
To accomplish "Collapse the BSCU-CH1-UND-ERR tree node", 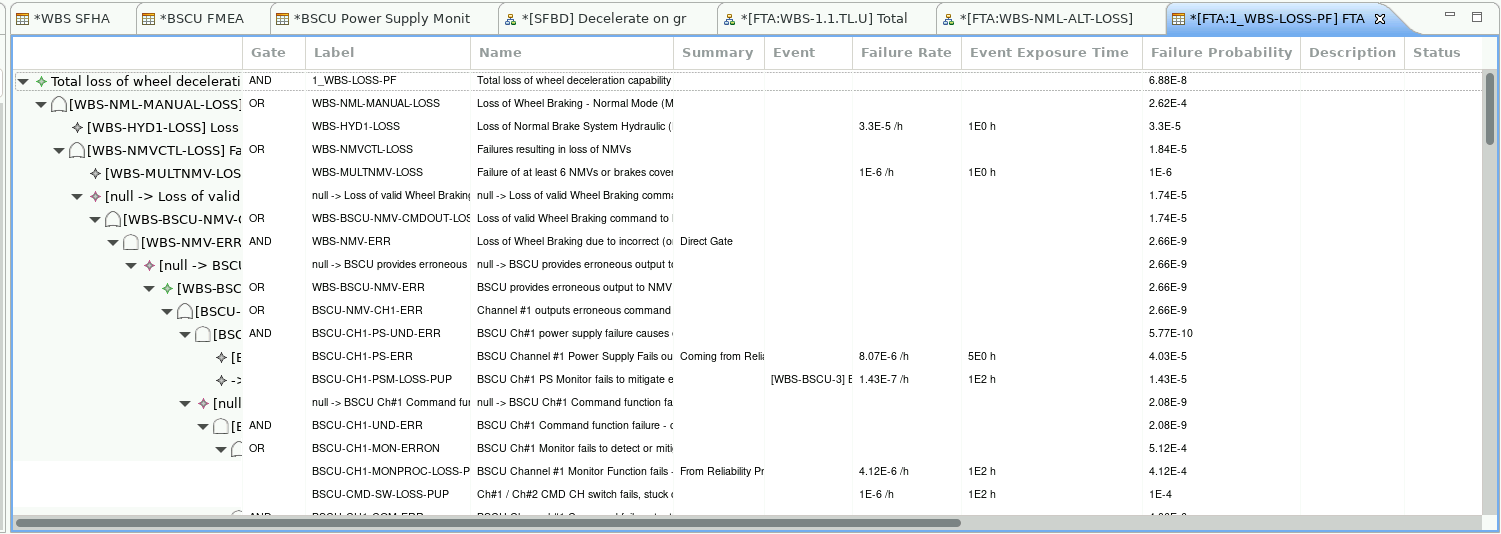I will tap(203, 427).
